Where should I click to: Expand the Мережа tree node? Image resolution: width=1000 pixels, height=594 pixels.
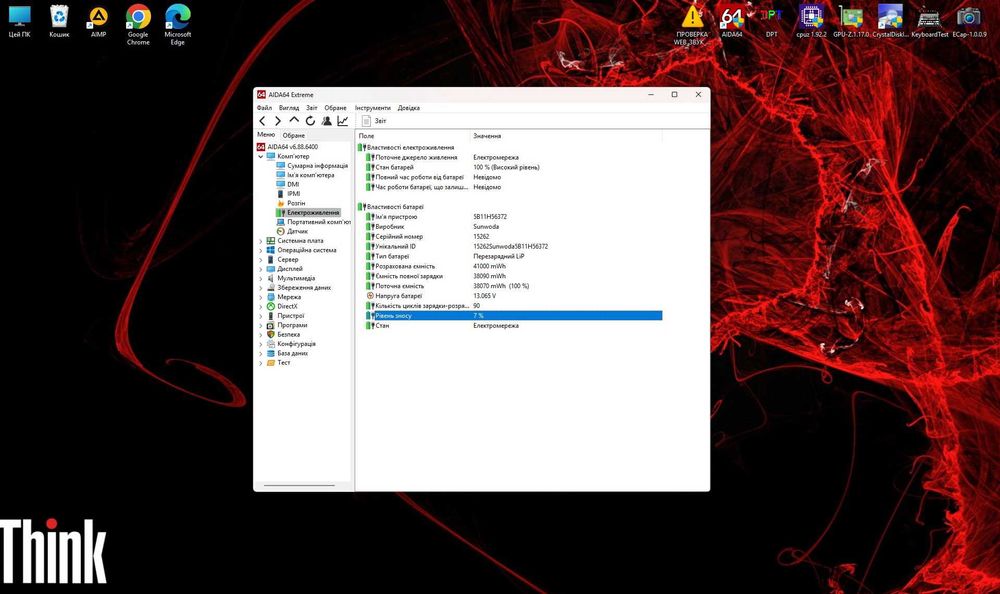click(260, 297)
